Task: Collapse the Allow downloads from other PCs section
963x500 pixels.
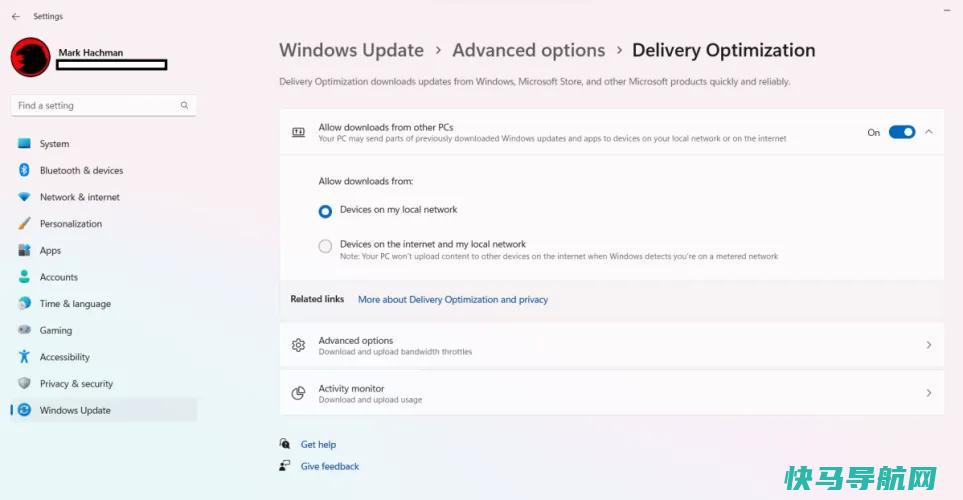Action: (929, 132)
